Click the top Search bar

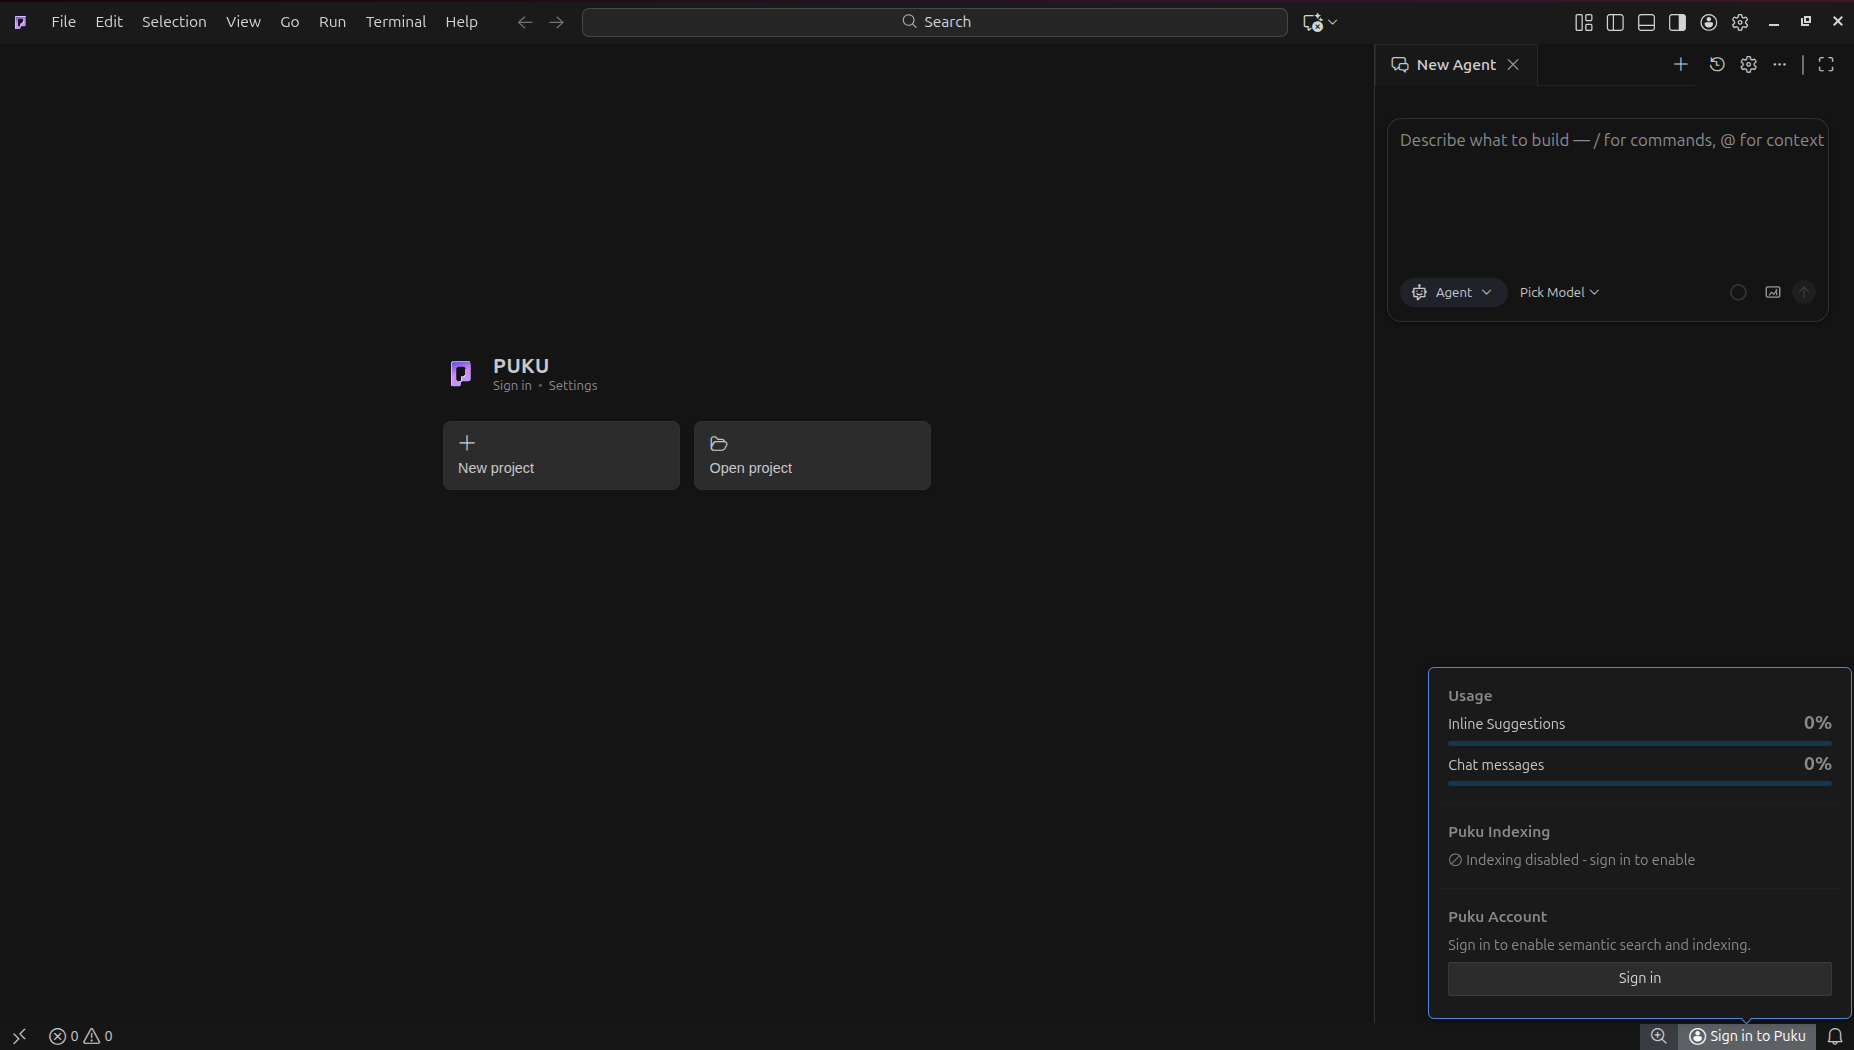pos(934,22)
